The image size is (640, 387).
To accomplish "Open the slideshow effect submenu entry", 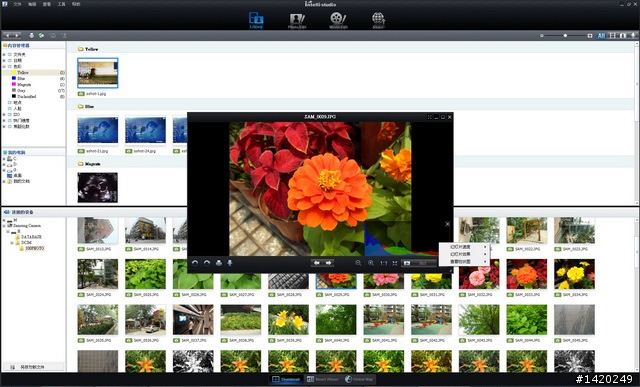I will click(x=464, y=254).
